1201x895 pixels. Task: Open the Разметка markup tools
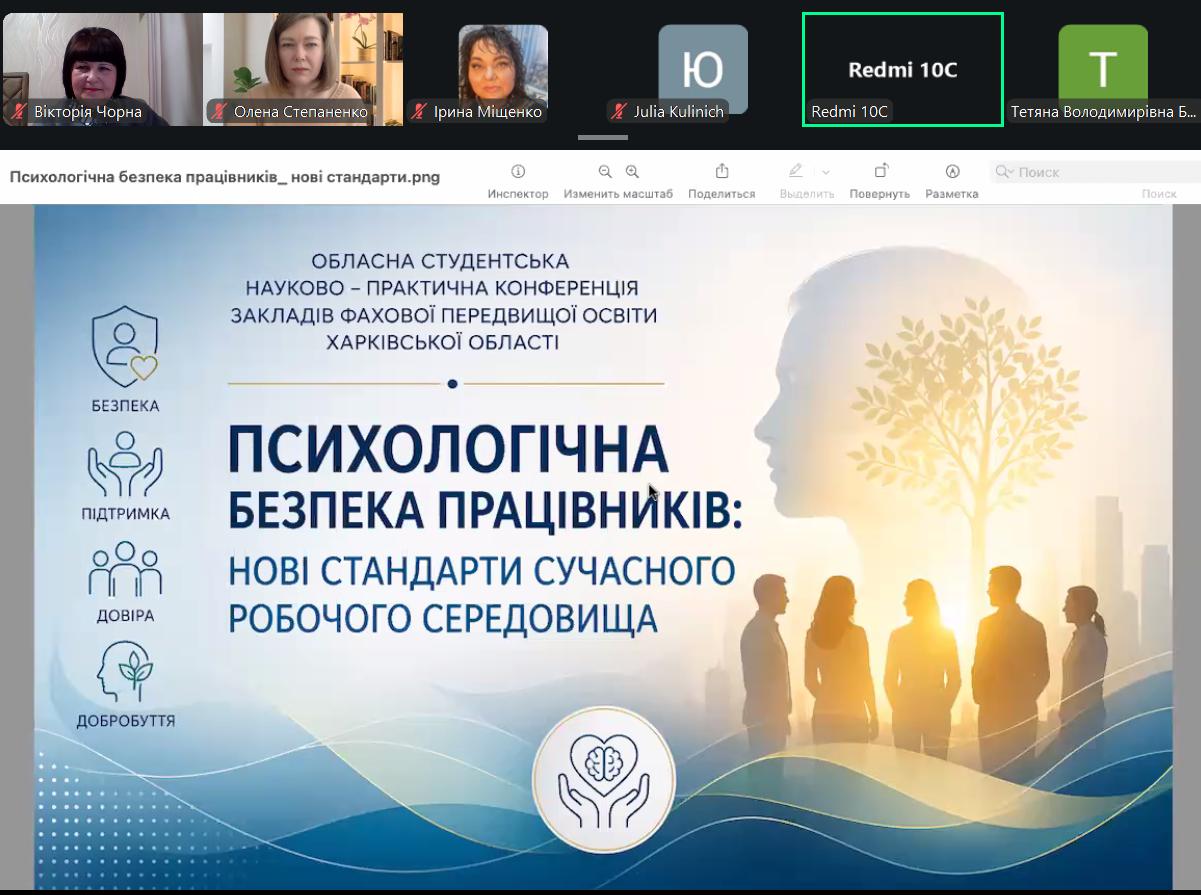(952, 171)
